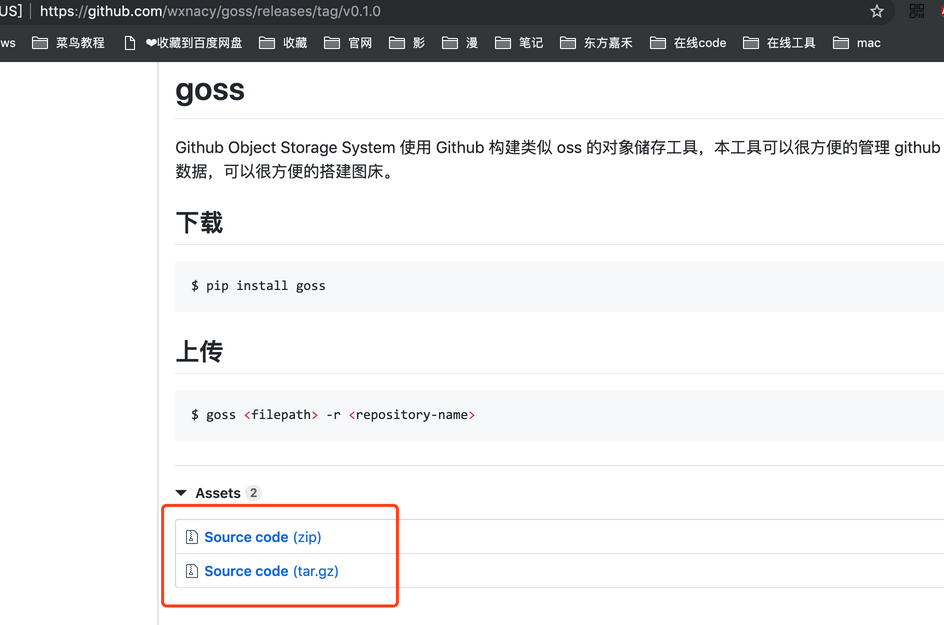Screen dimensions: 944x625
Task: Open the 东方嘉禾 bookmark folder
Action: [596, 43]
